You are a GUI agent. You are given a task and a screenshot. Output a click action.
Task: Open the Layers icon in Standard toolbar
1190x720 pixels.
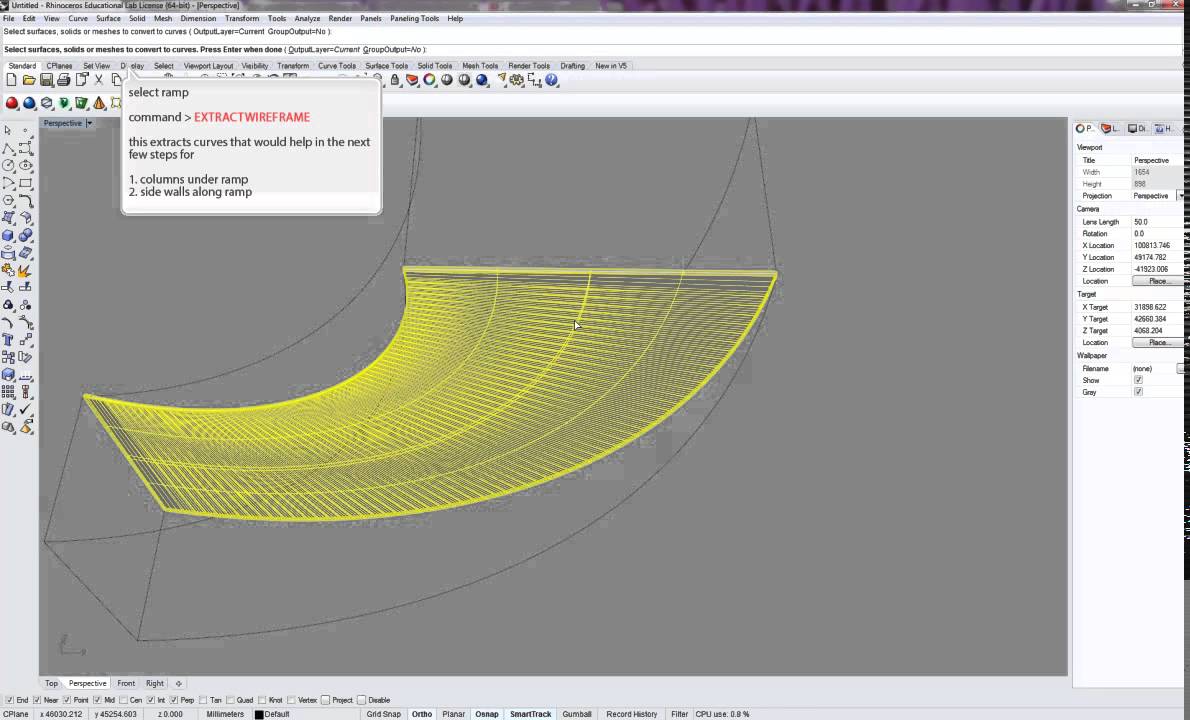tap(412, 80)
